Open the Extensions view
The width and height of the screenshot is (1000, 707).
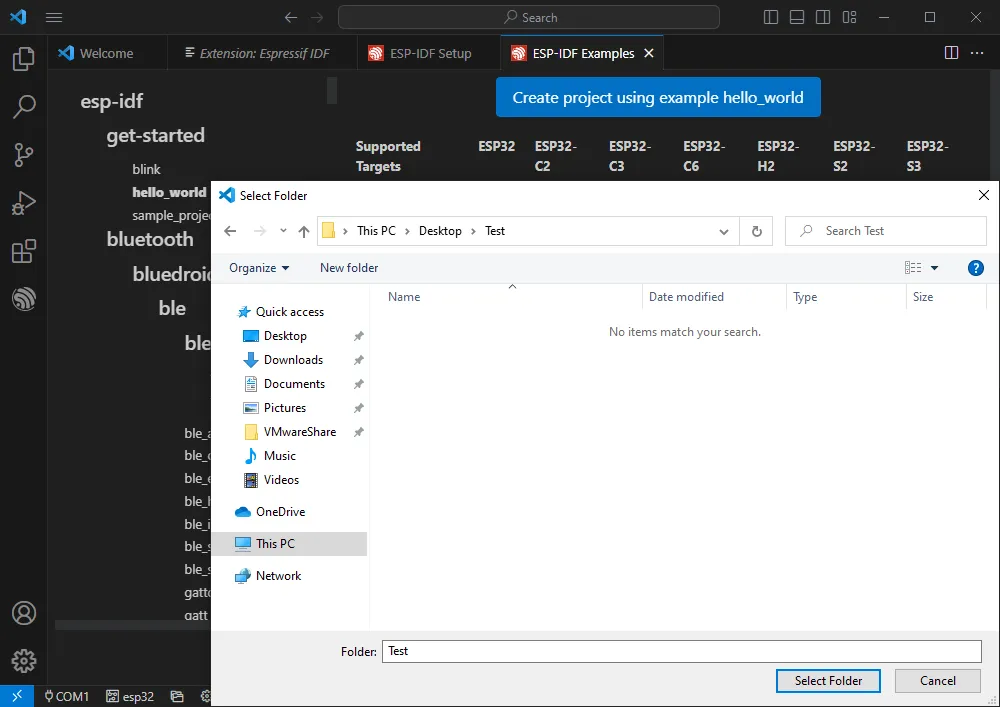tap(23, 251)
